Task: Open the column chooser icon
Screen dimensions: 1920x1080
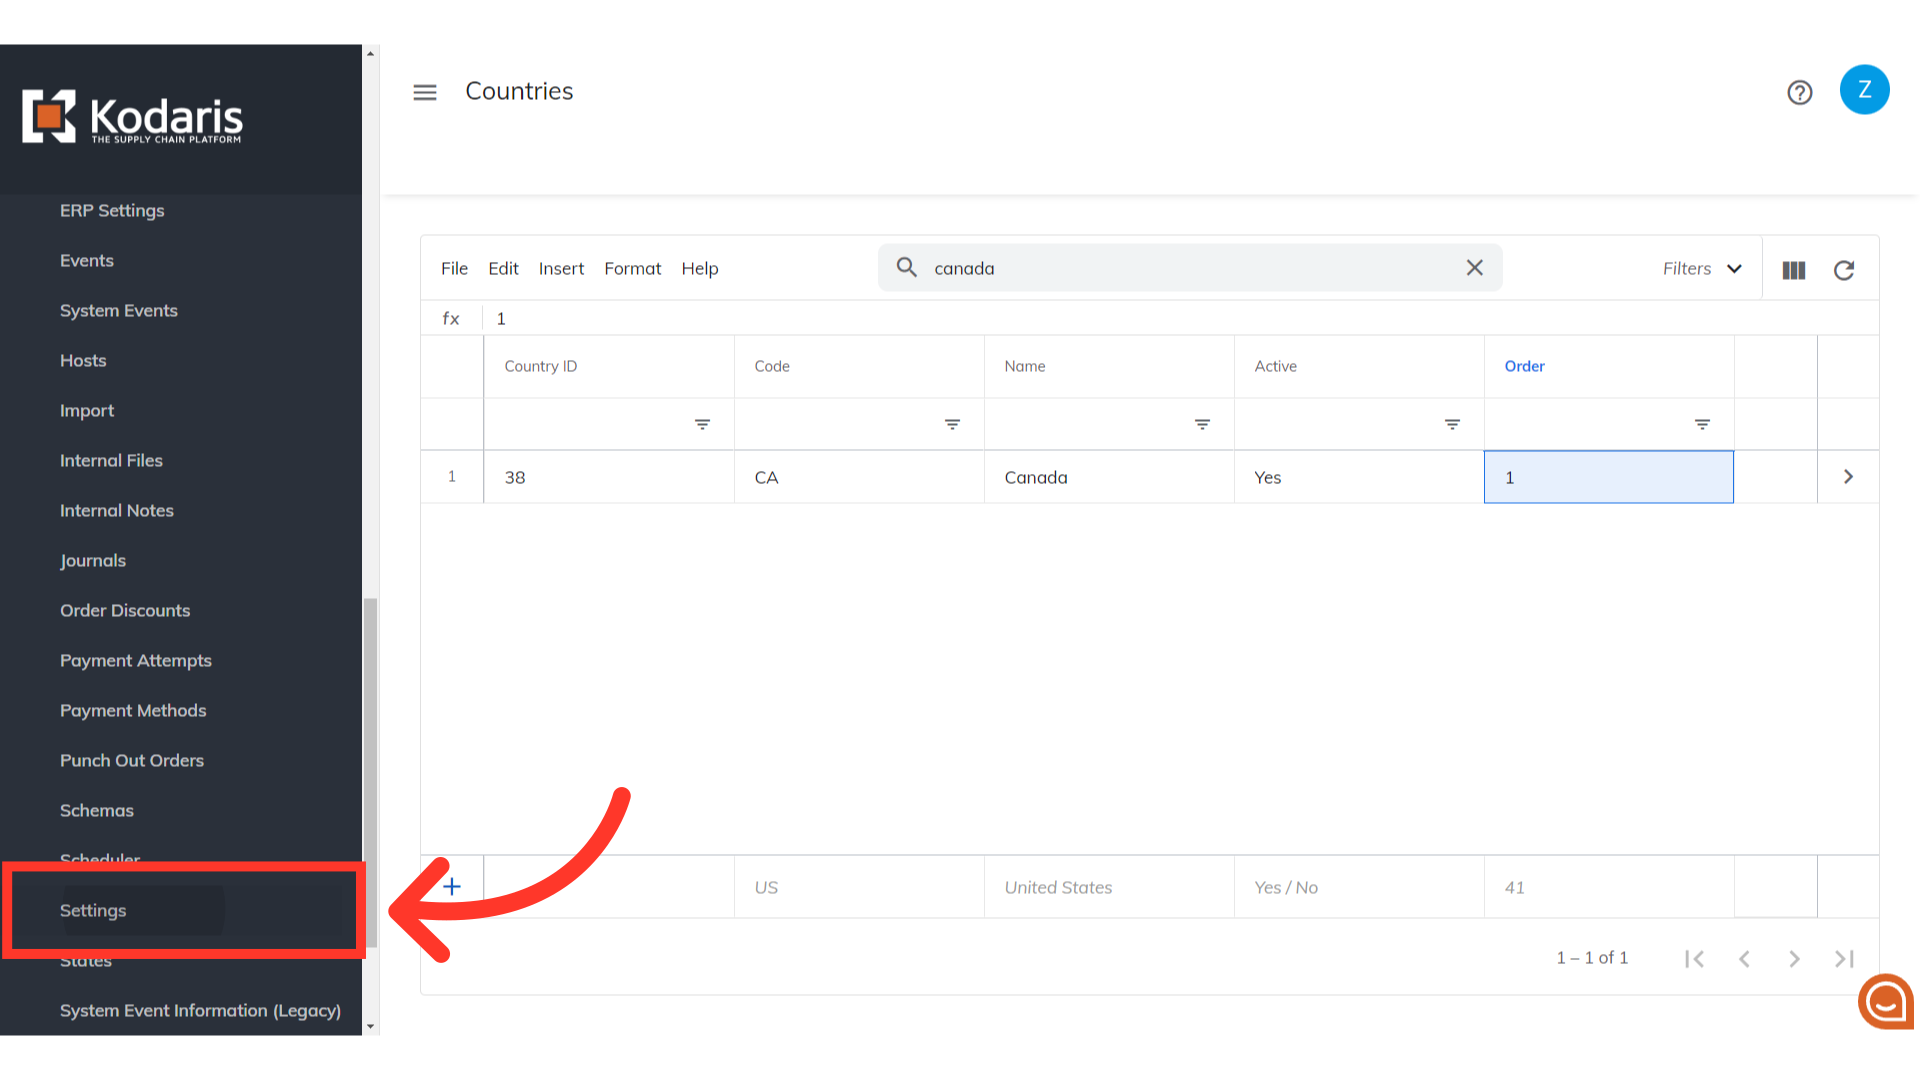Action: (x=1793, y=270)
